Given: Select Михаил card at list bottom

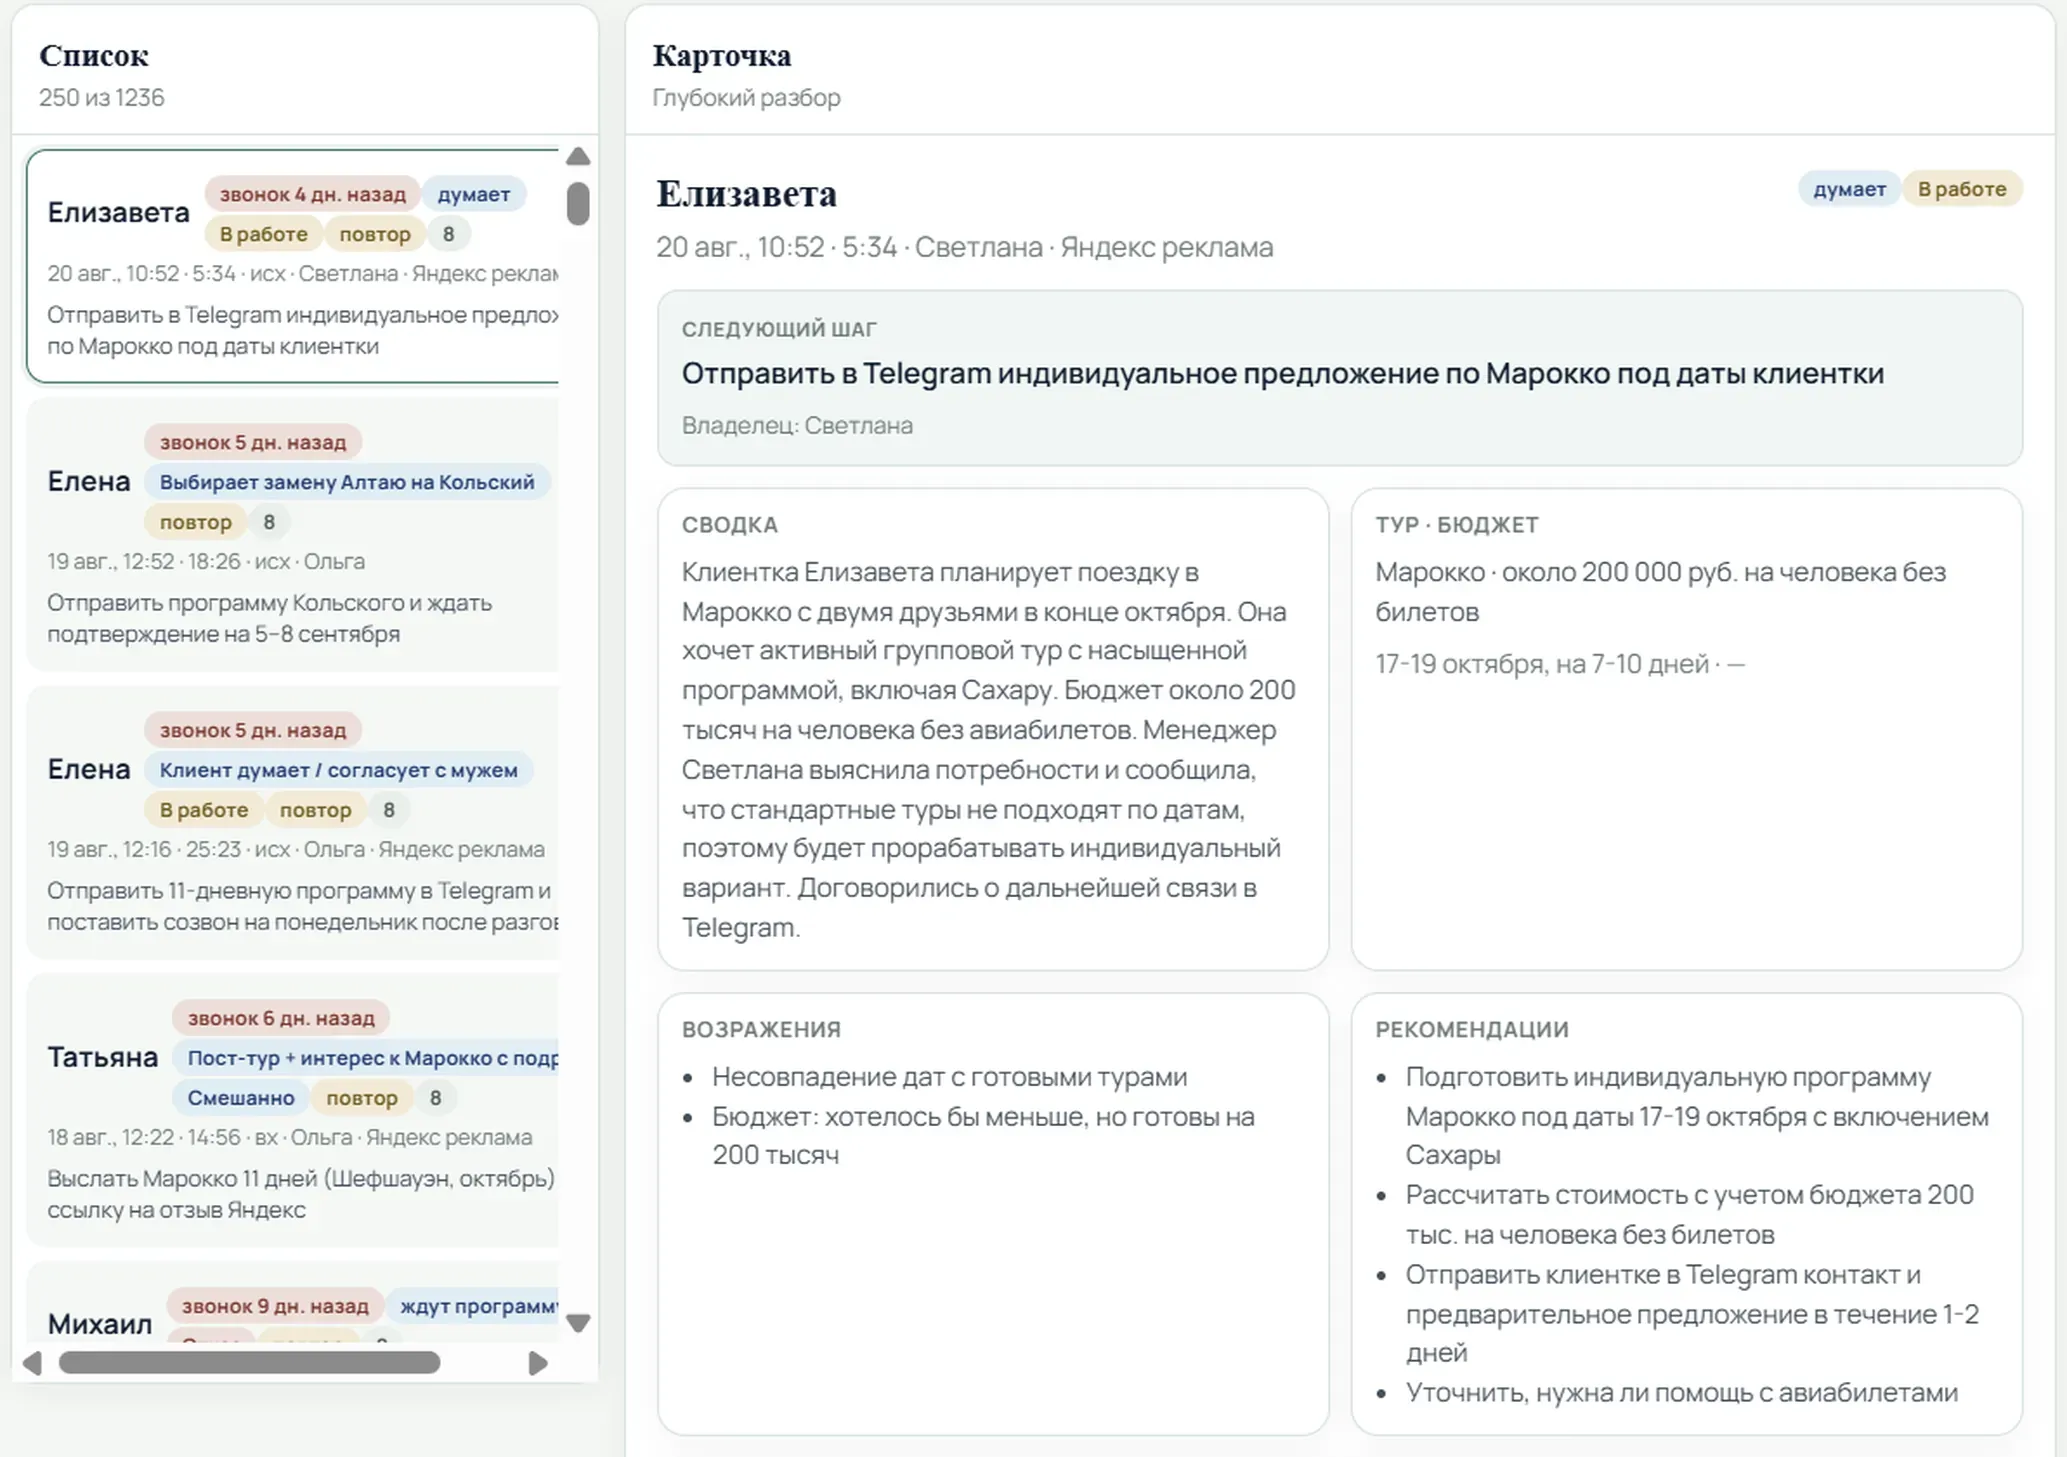Looking at the screenshot, I should [293, 1302].
